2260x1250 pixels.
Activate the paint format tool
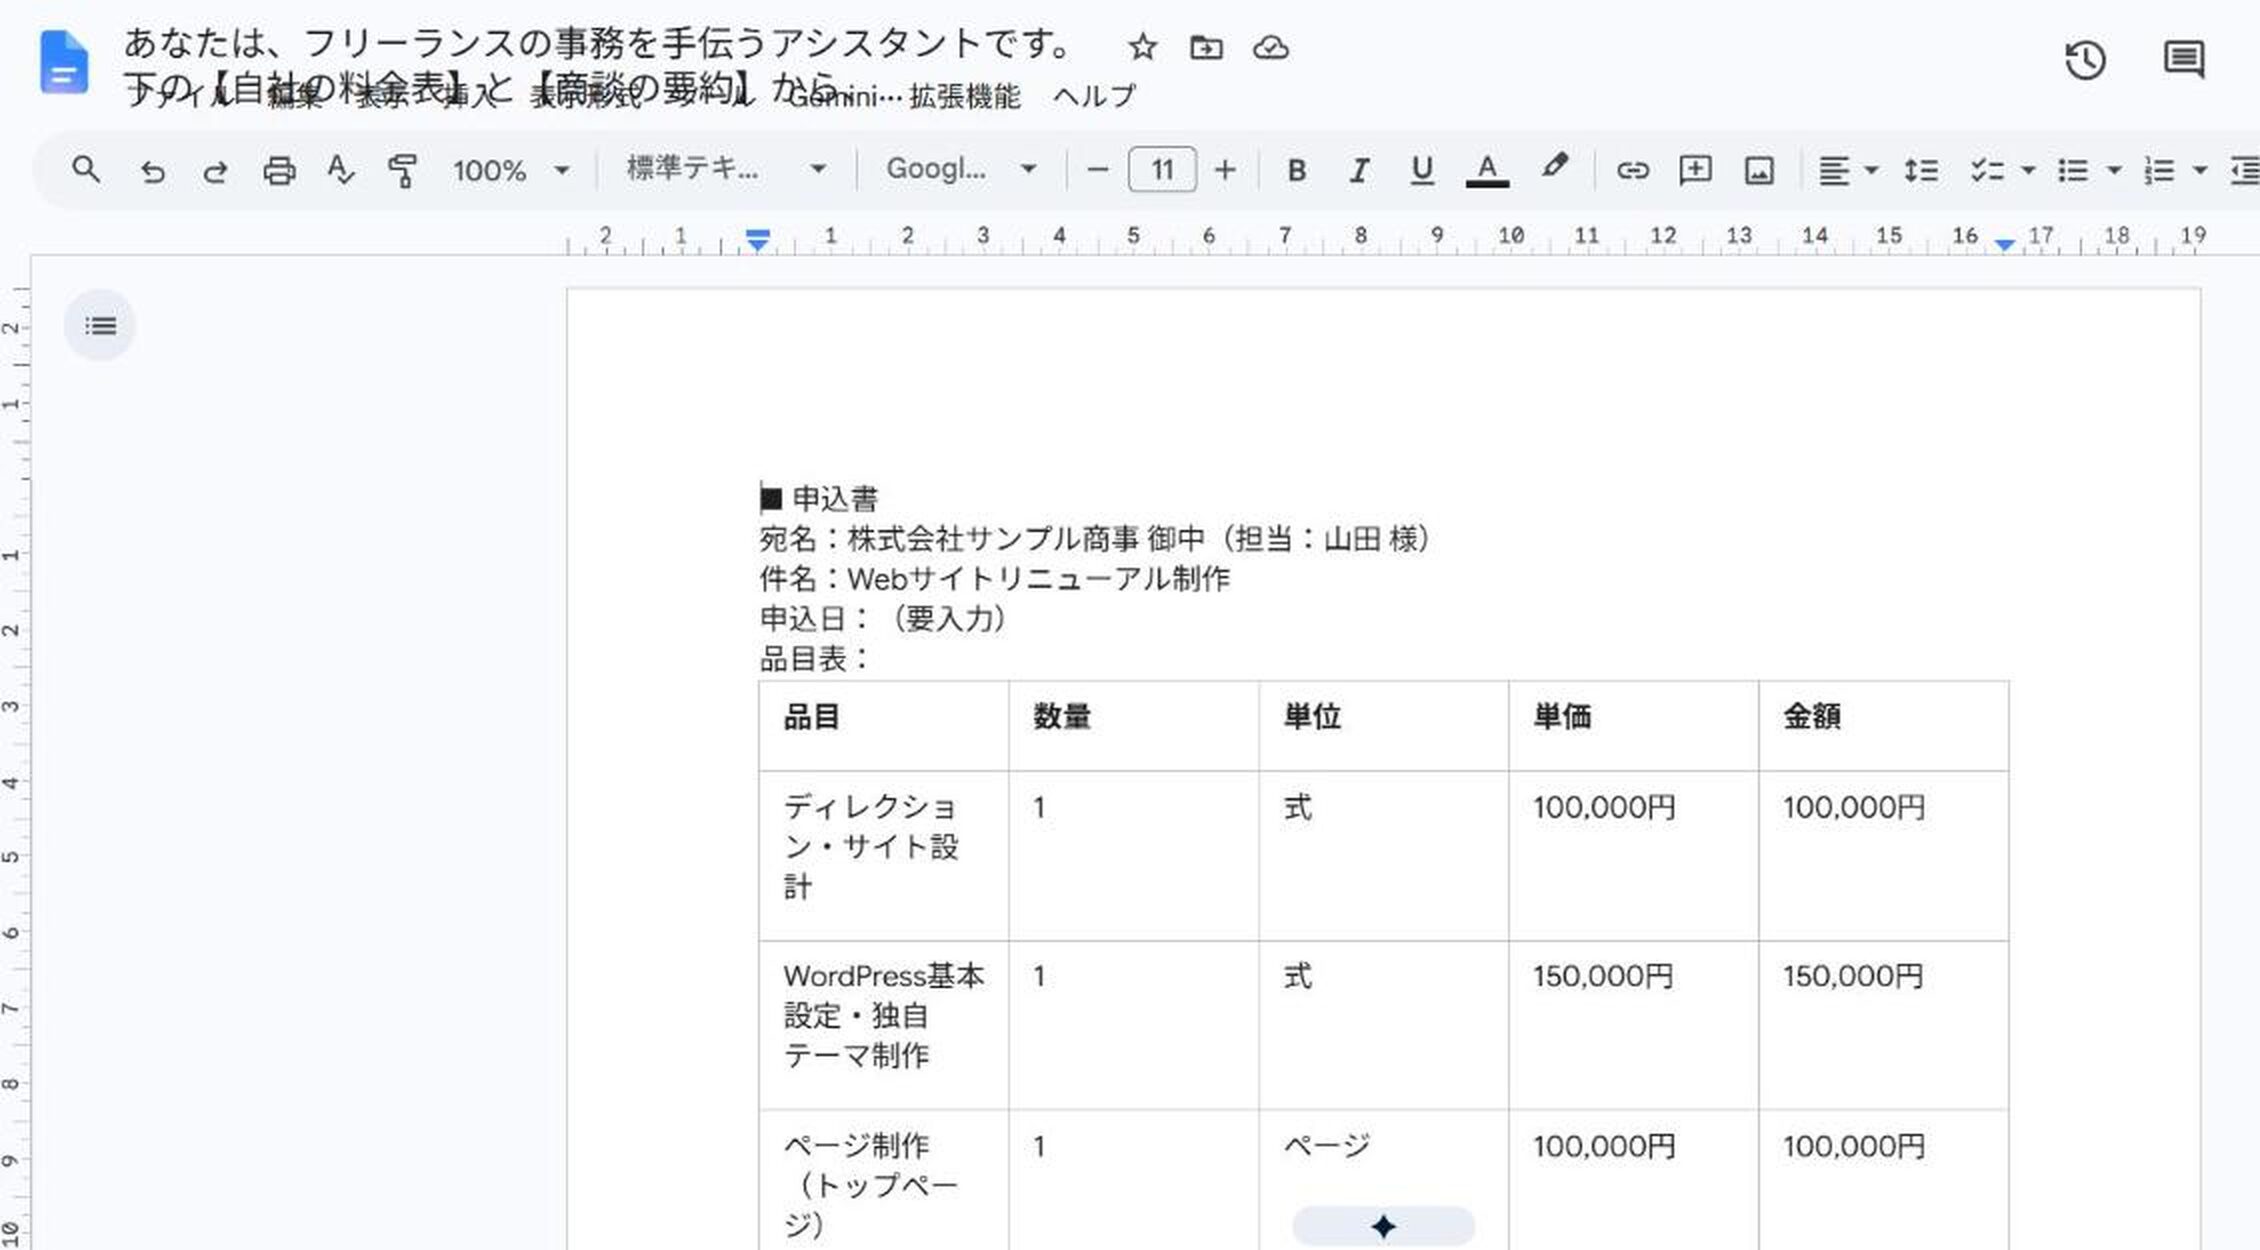tap(402, 171)
